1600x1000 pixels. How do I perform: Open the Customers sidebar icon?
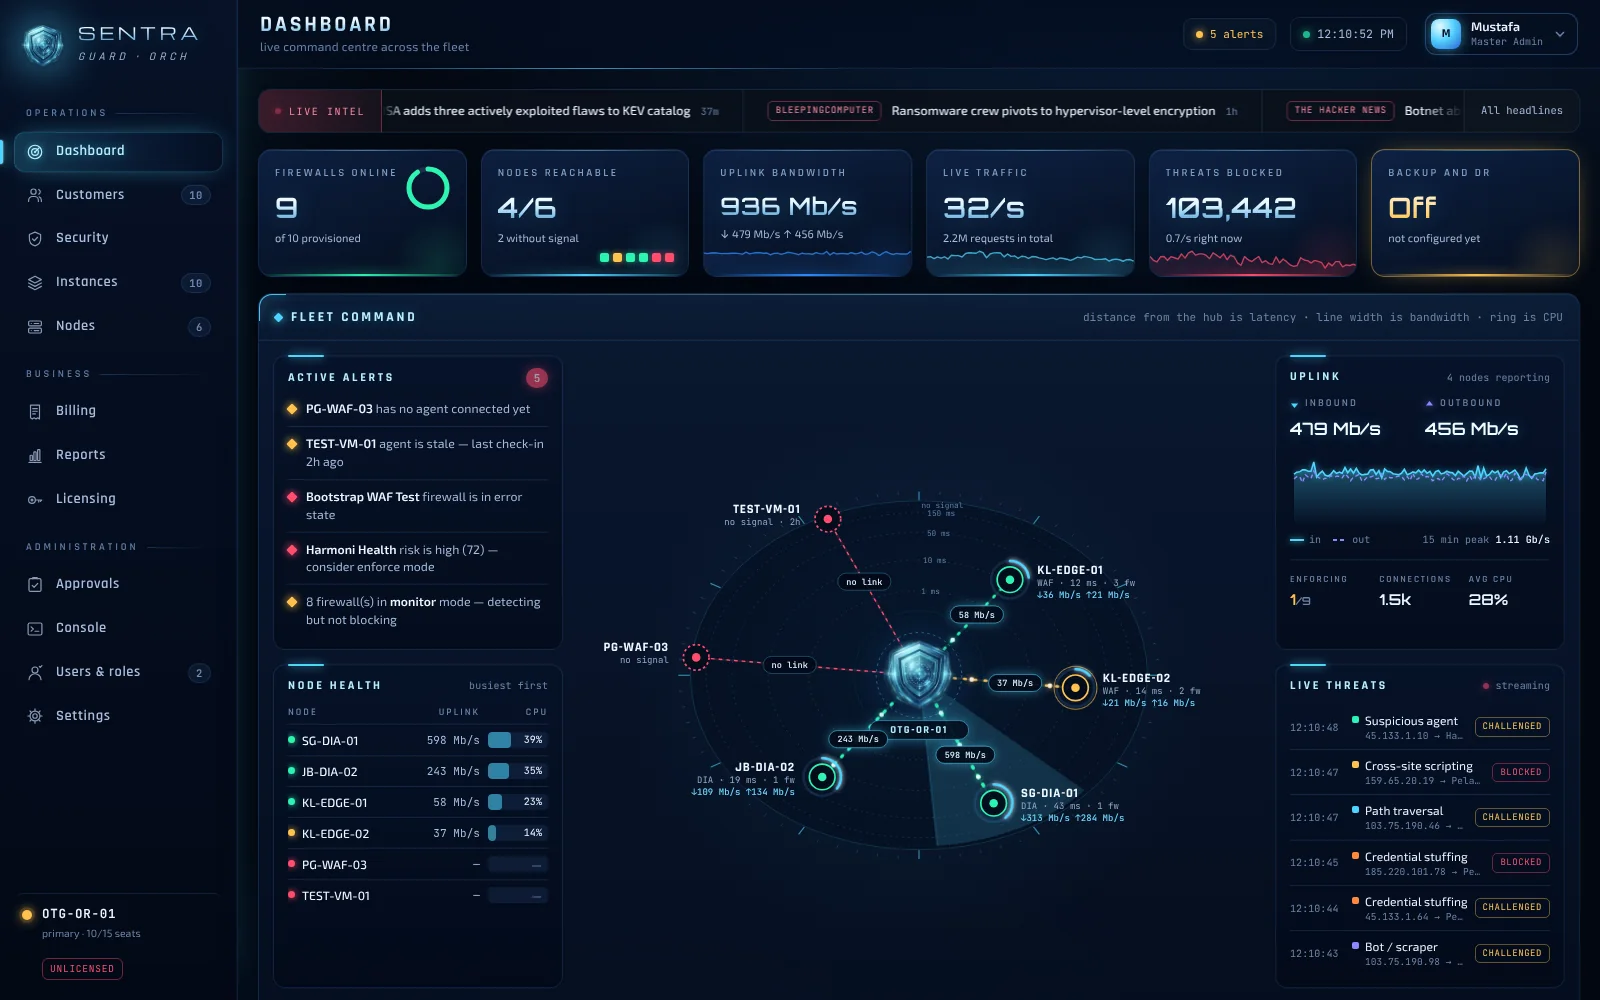[35, 195]
